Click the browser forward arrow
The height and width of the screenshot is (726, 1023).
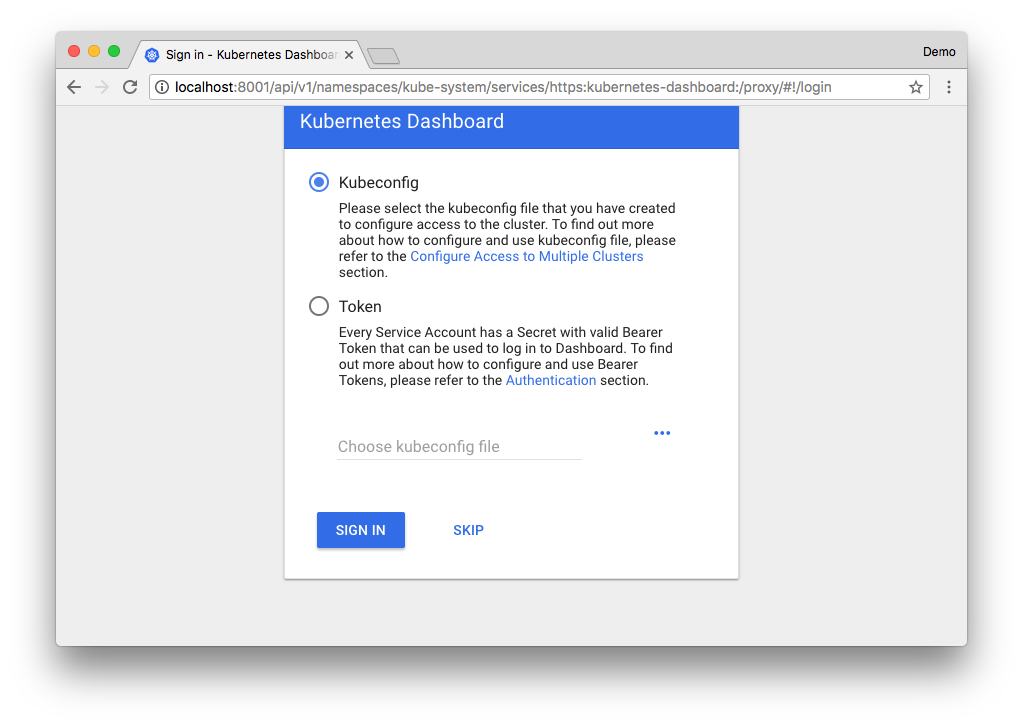102,87
